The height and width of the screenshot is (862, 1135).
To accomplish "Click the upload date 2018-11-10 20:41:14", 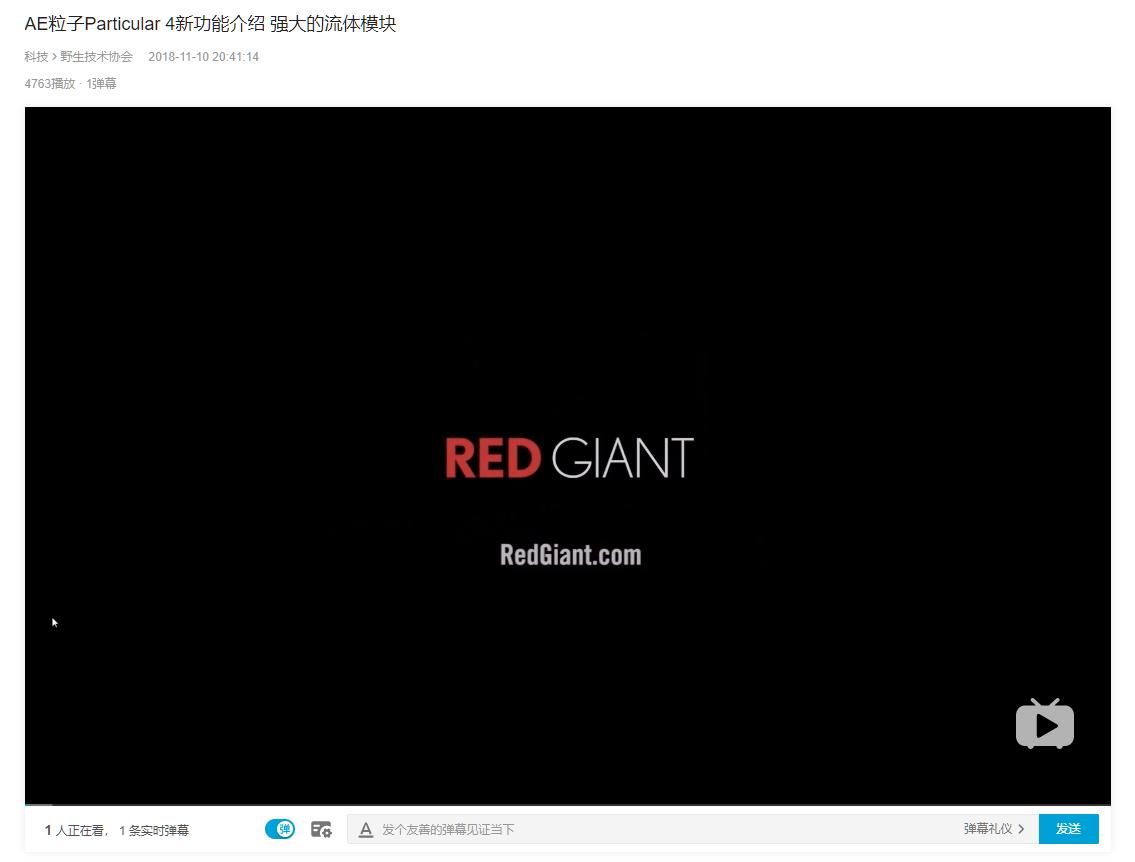I will (203, 56).
